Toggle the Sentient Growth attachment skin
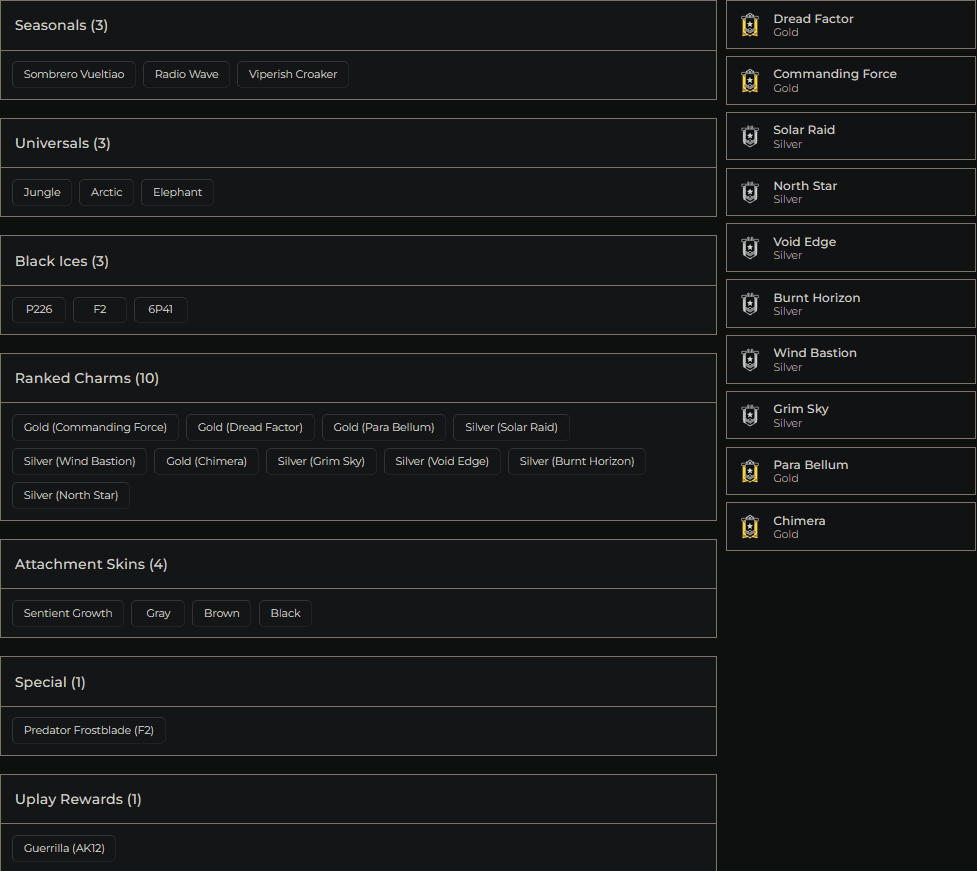The width and height of the screenshot is (977, 871). tap(67, 613)
